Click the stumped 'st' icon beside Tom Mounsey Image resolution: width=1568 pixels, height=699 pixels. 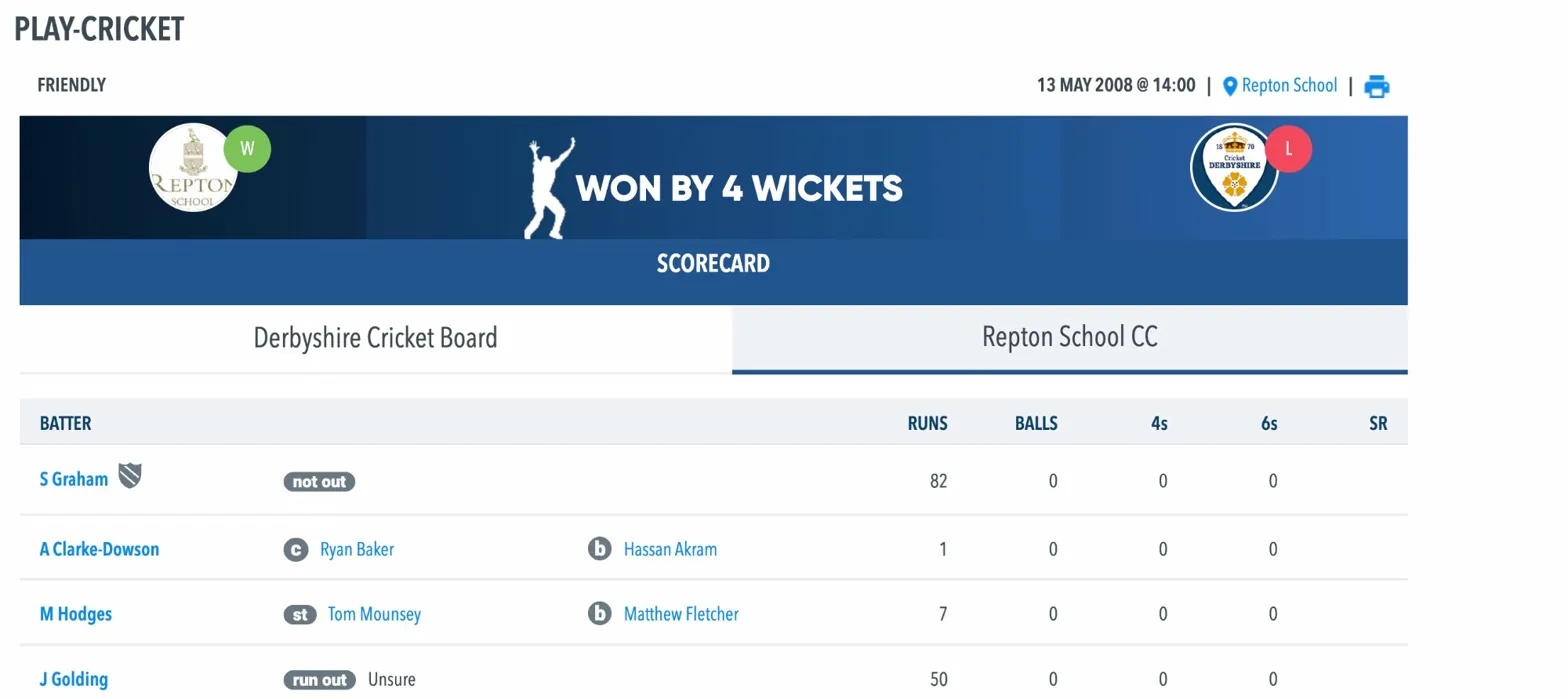300,614
